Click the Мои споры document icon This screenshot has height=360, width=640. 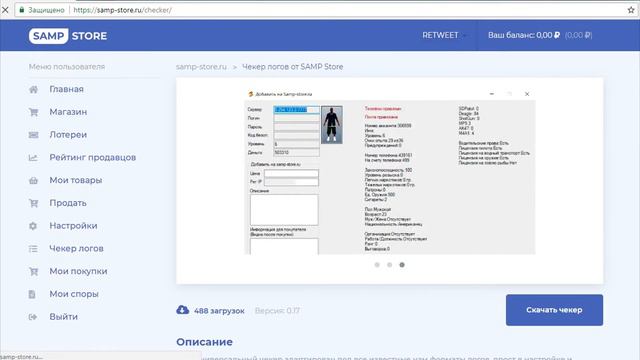click(32, 294)
